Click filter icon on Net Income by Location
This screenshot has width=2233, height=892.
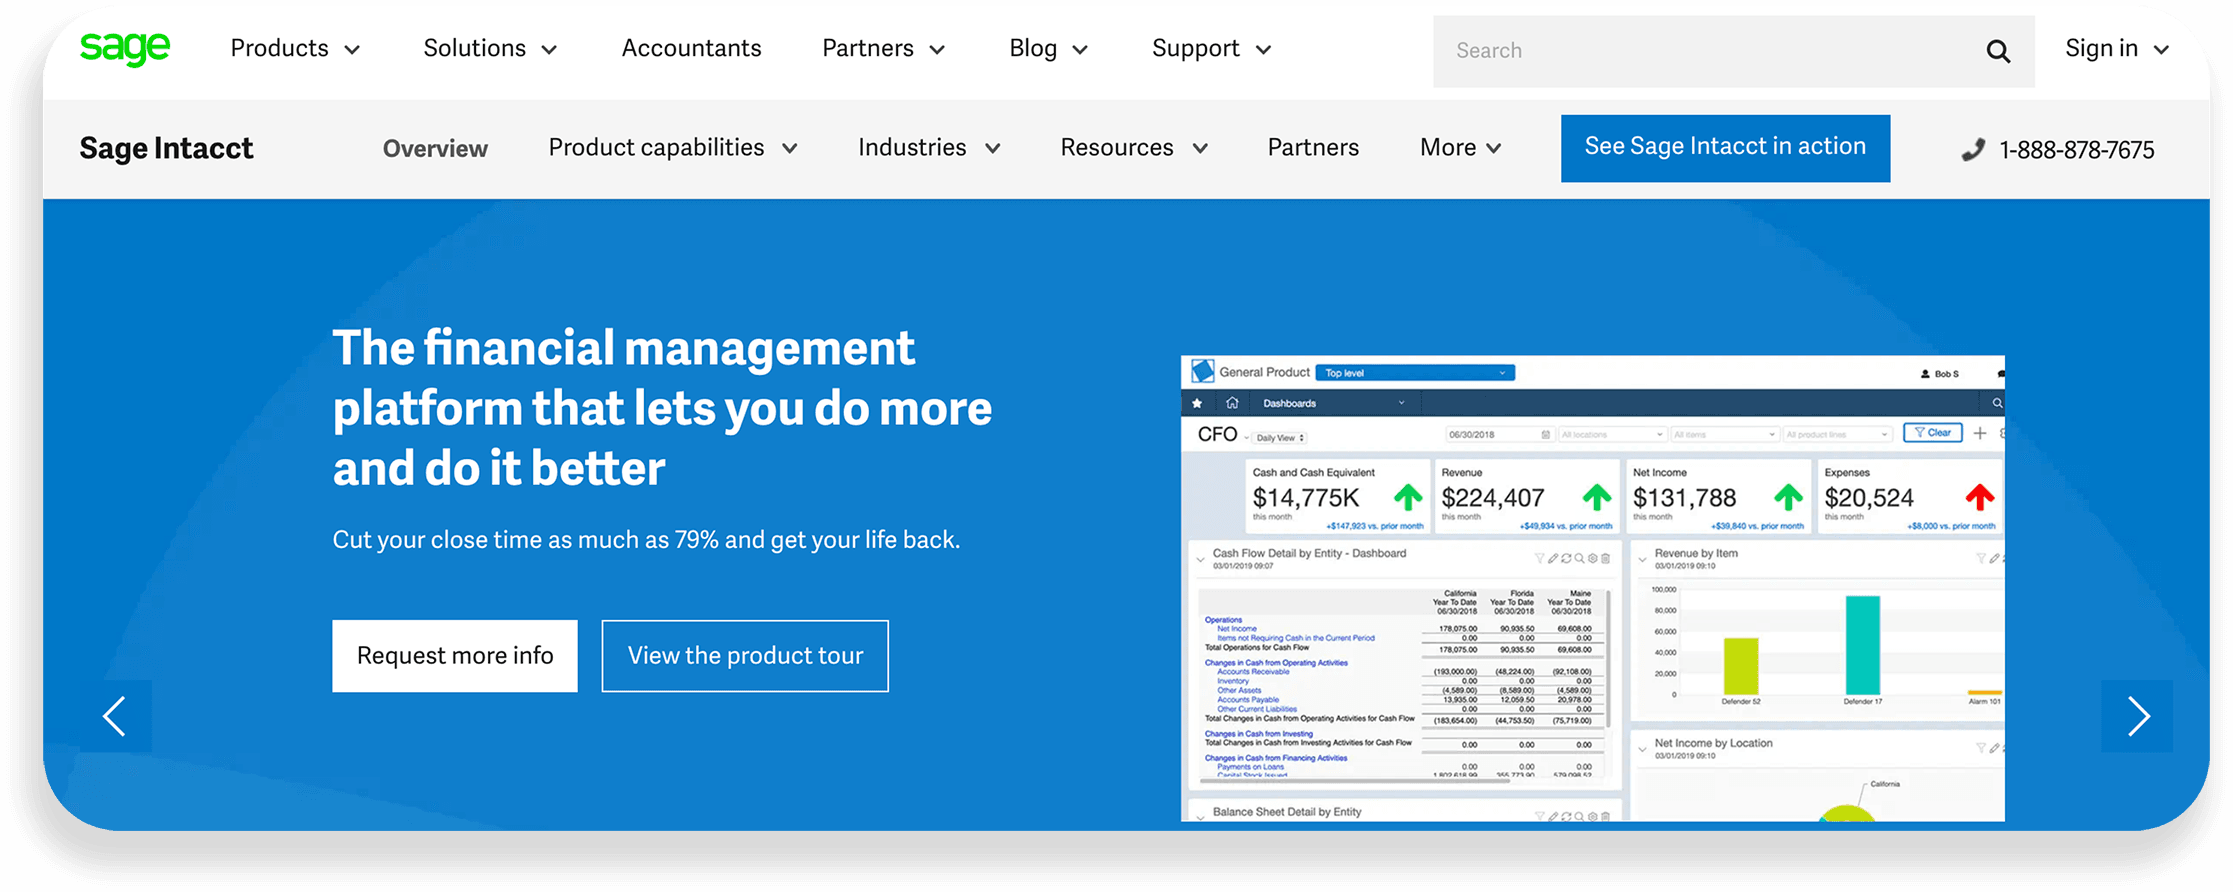pos(1980,748)
